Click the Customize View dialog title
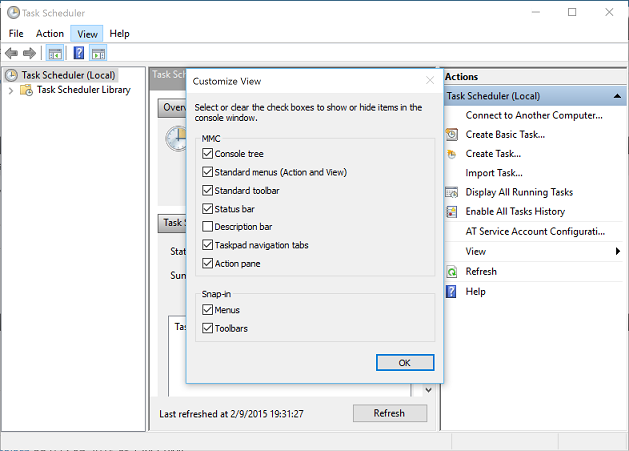The height and width of the screenshot is (451, 629). [227, 81]
